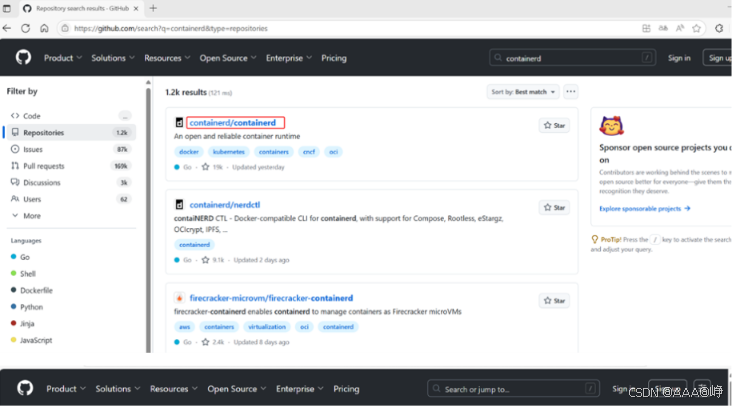Filter by Shell language
Image resolution: width=733 pixels, height=406 pixels.
pos(23,274)
